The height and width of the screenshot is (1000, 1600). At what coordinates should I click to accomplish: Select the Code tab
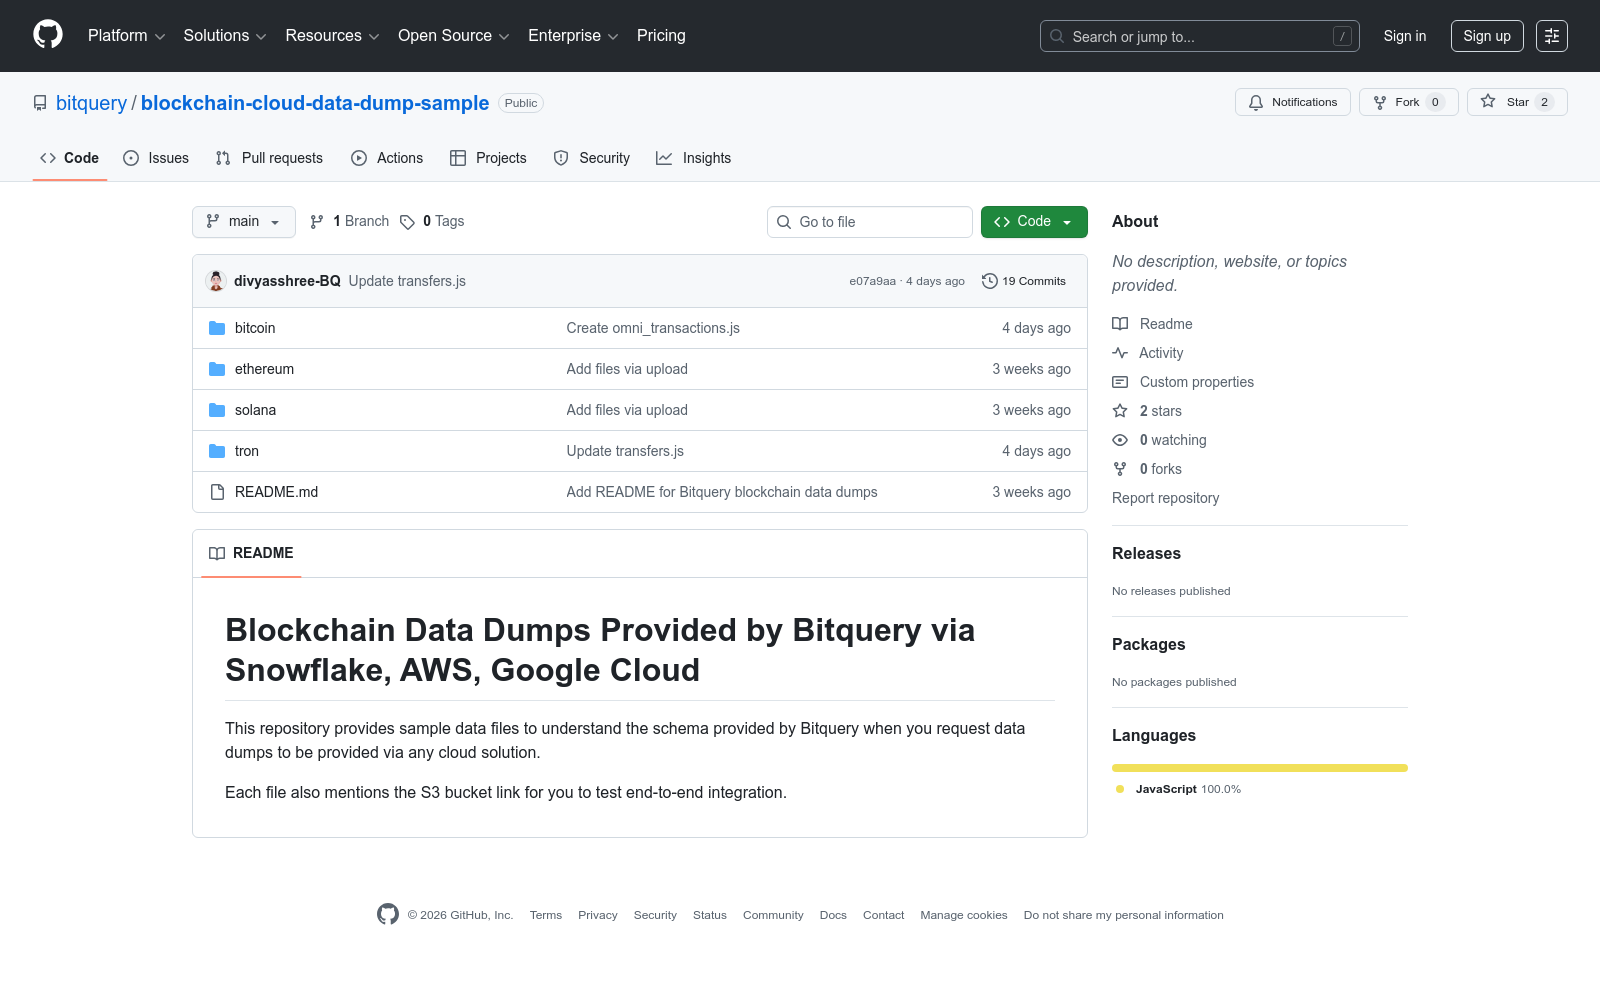[x=69, y=158]
